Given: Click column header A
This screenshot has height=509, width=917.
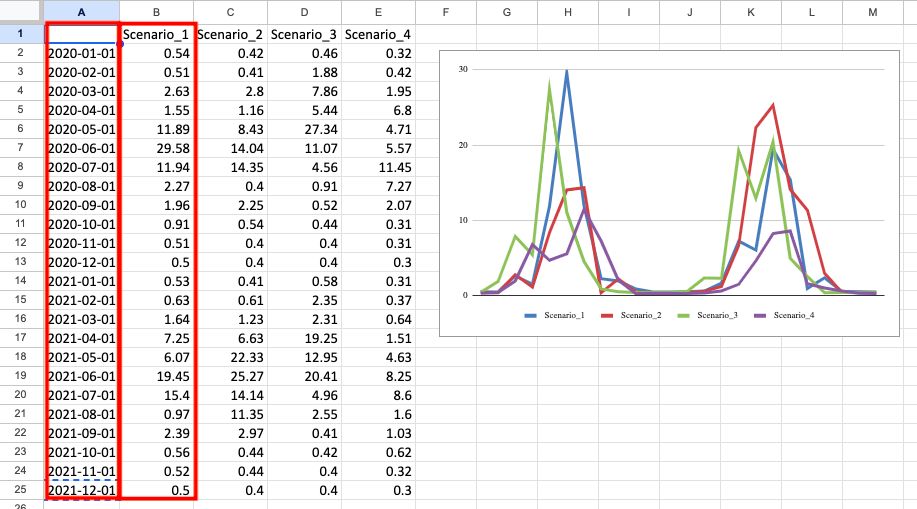Looking at the screenshot, I should [x=82, y=12].
